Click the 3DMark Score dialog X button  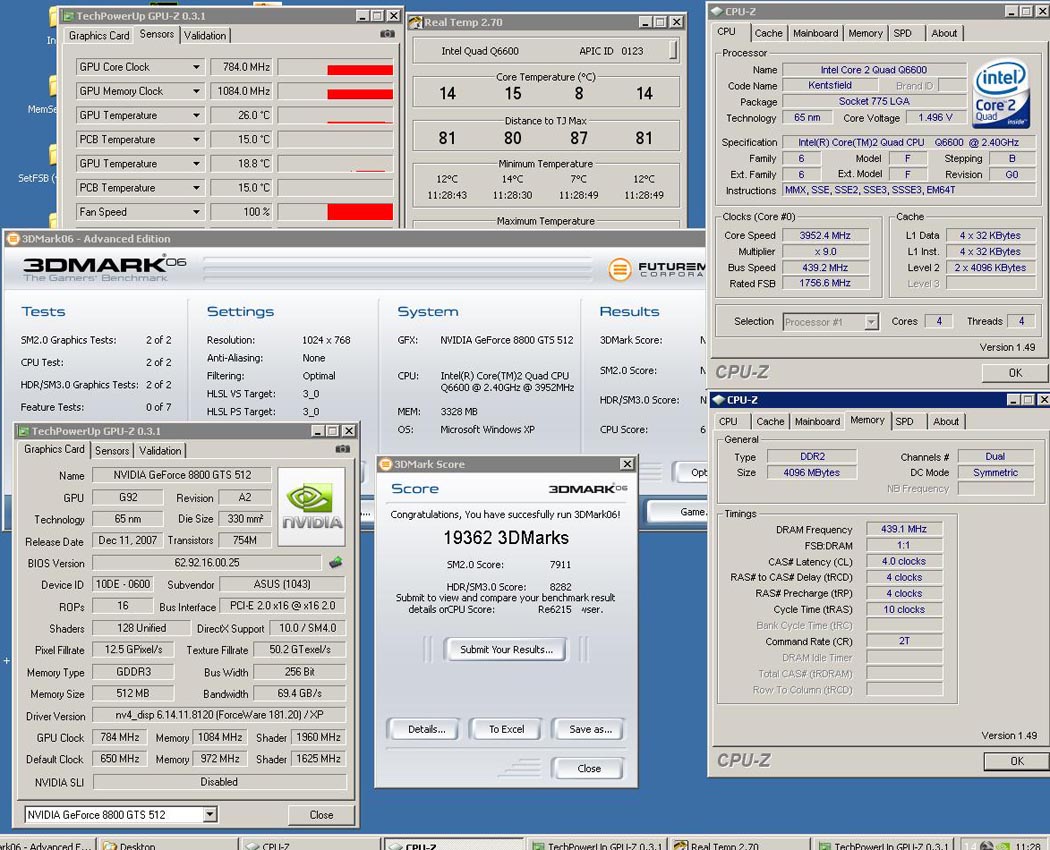tap(627, 464)
